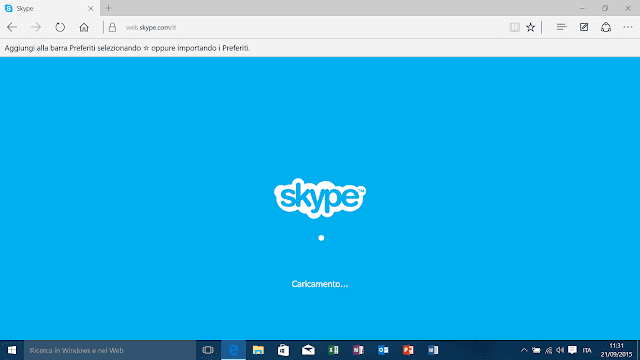Add page to favorites with star
Viewport: 640px width, 360px height.
(x=530, y=27)
